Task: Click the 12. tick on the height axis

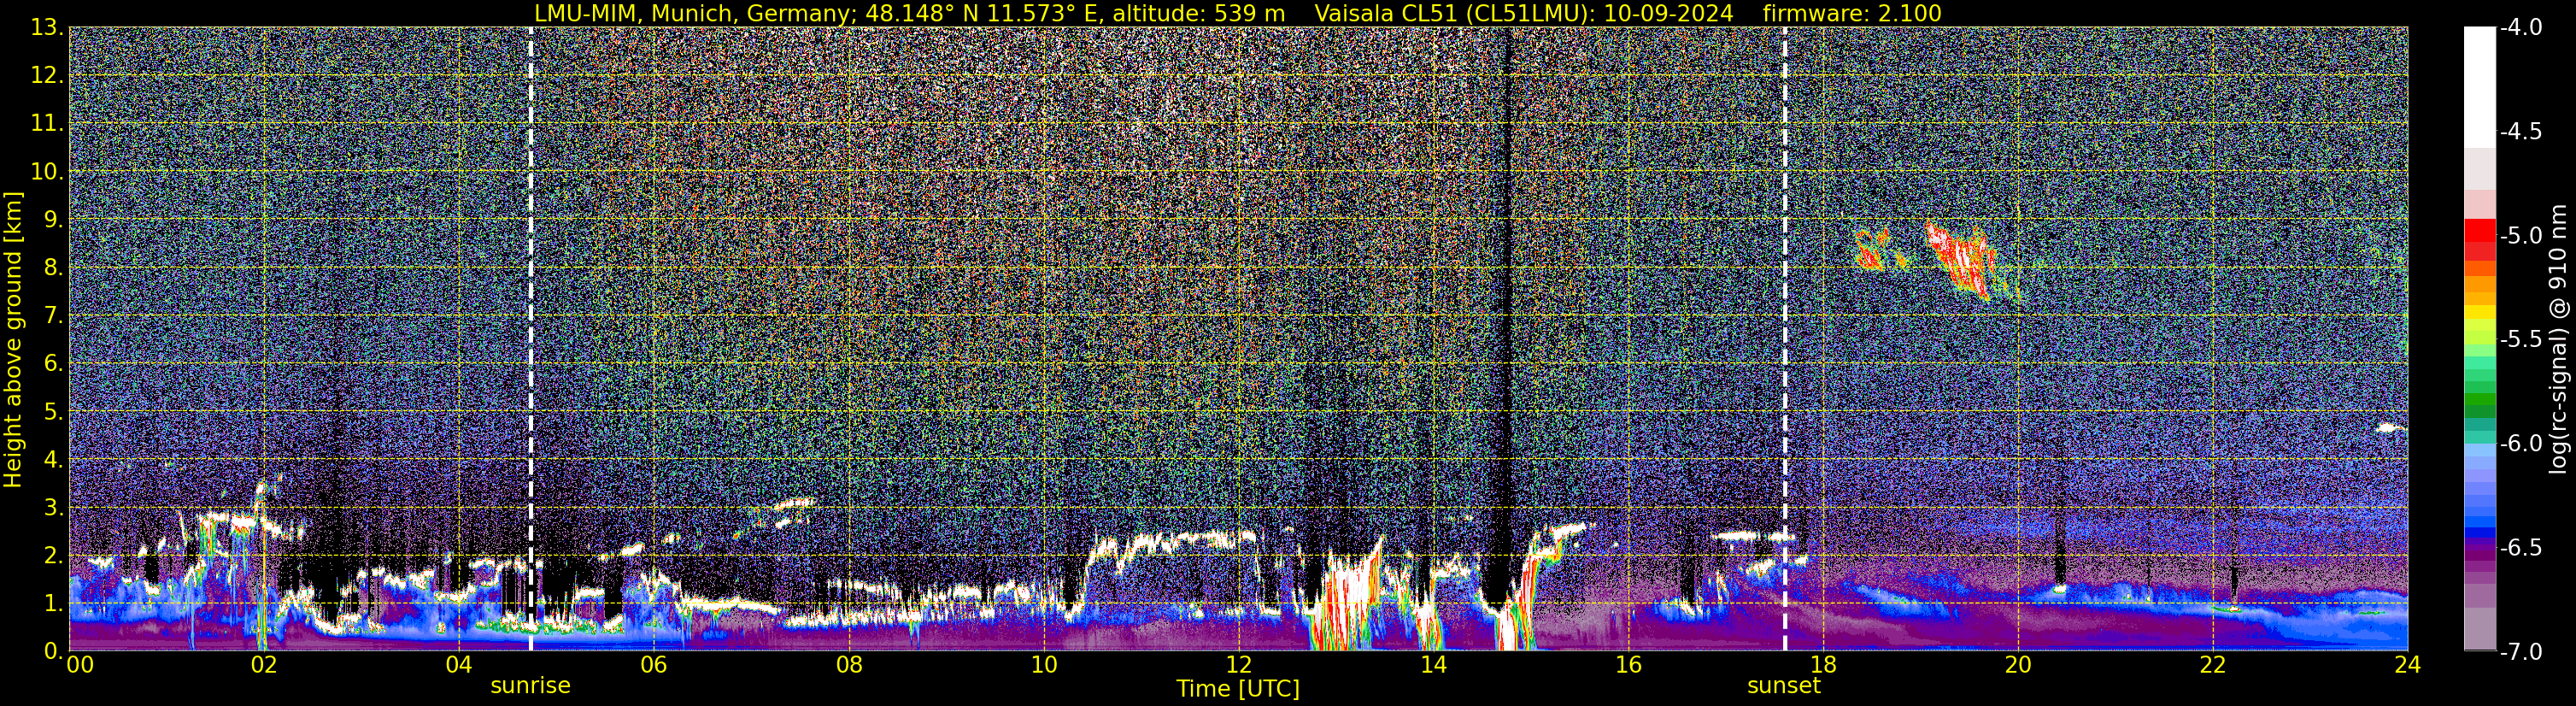Action: tap(48, 76)
